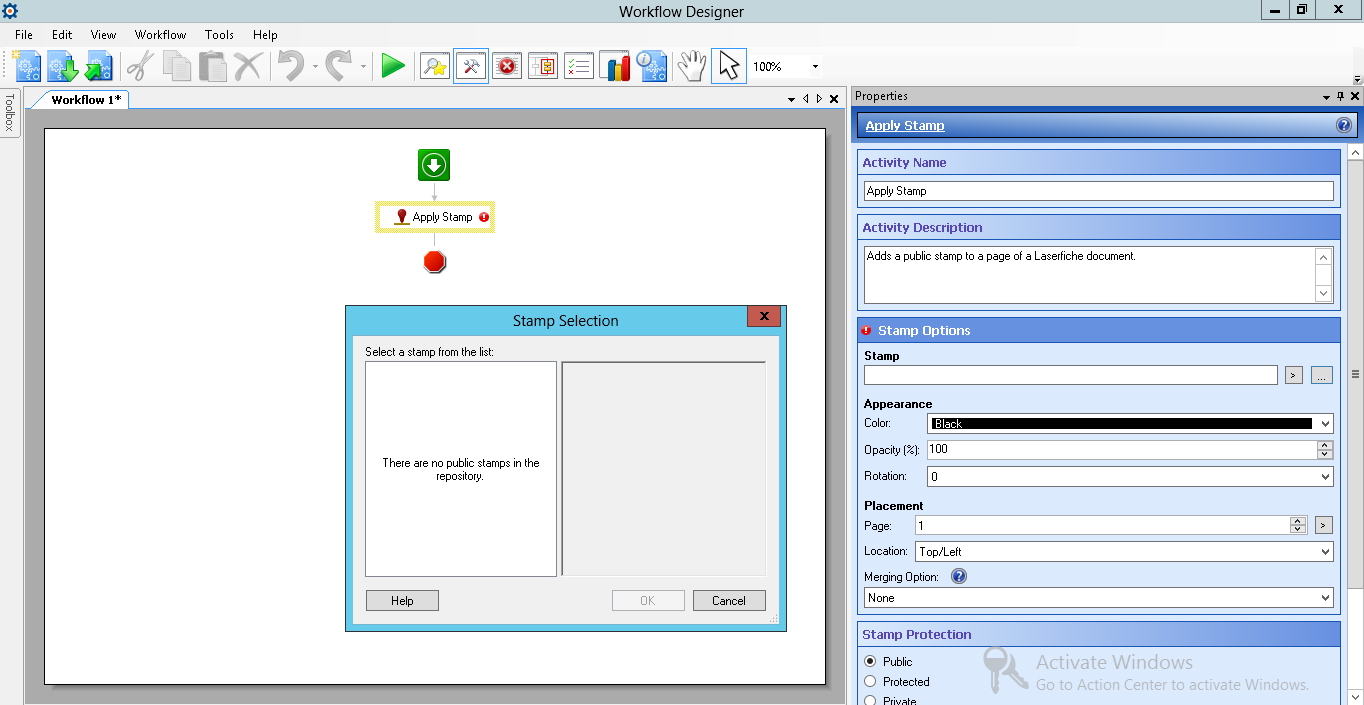The height and width of the screenshot is (705, 1364).
Task: Open the Tools menu
Action: coord(219,35)
